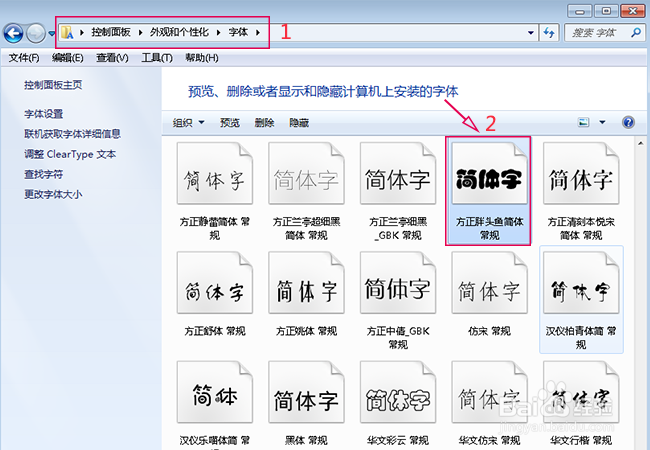Click the 预览 toolbar button
The width and height of the screenshot is (650, 450).
coord(230,123)
